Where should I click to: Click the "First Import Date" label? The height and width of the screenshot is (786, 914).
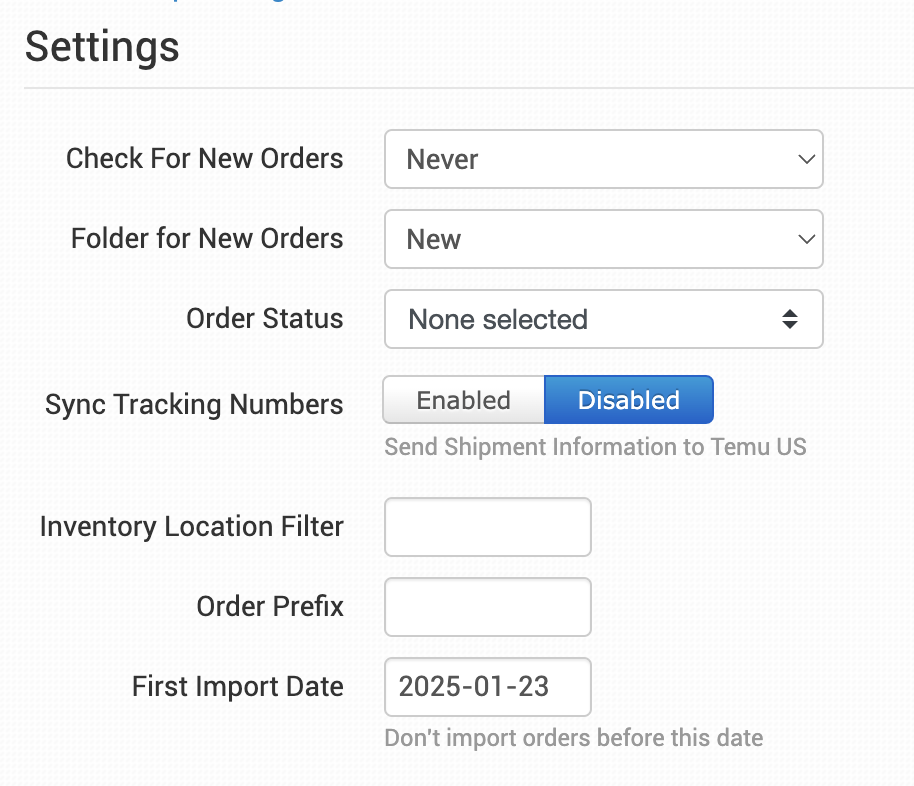pyautogui.click(x=238, y=686)
